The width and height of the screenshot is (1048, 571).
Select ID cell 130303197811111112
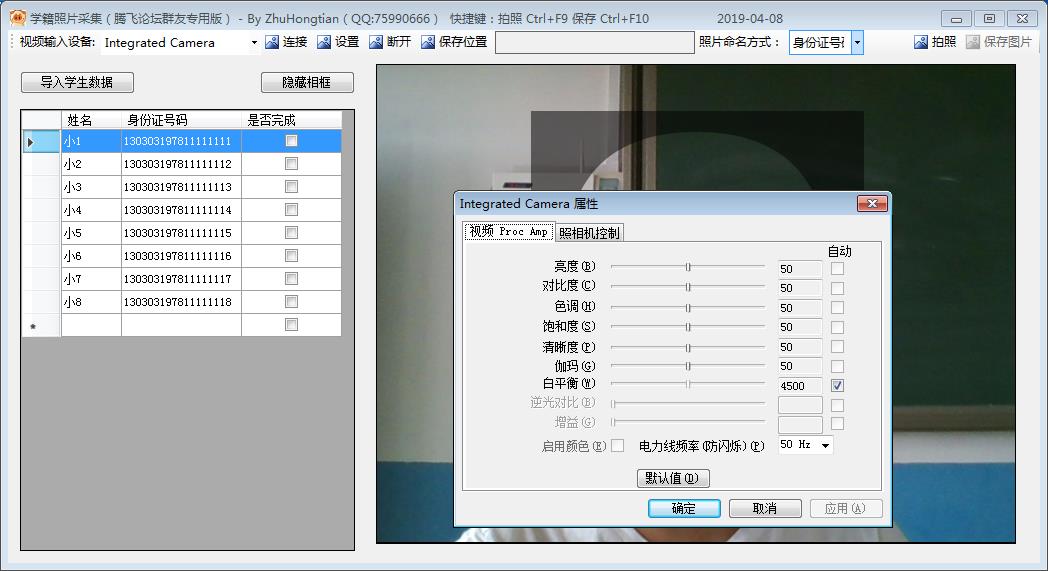(x=181, y=164)
